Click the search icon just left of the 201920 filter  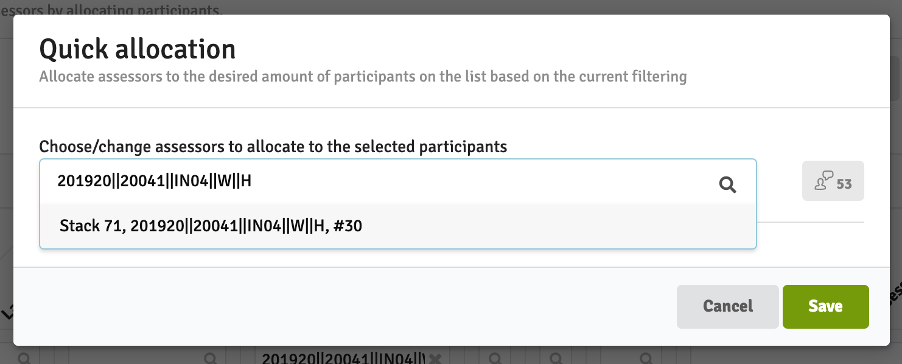click(x=211, y=359)
